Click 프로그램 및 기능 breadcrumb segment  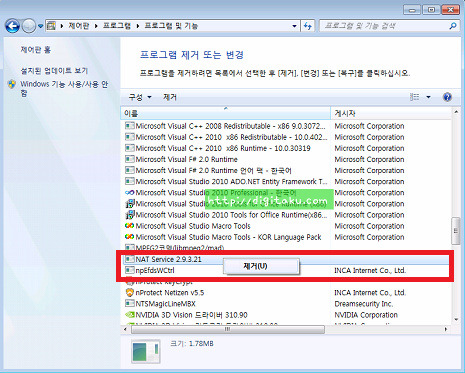point(171,26)
